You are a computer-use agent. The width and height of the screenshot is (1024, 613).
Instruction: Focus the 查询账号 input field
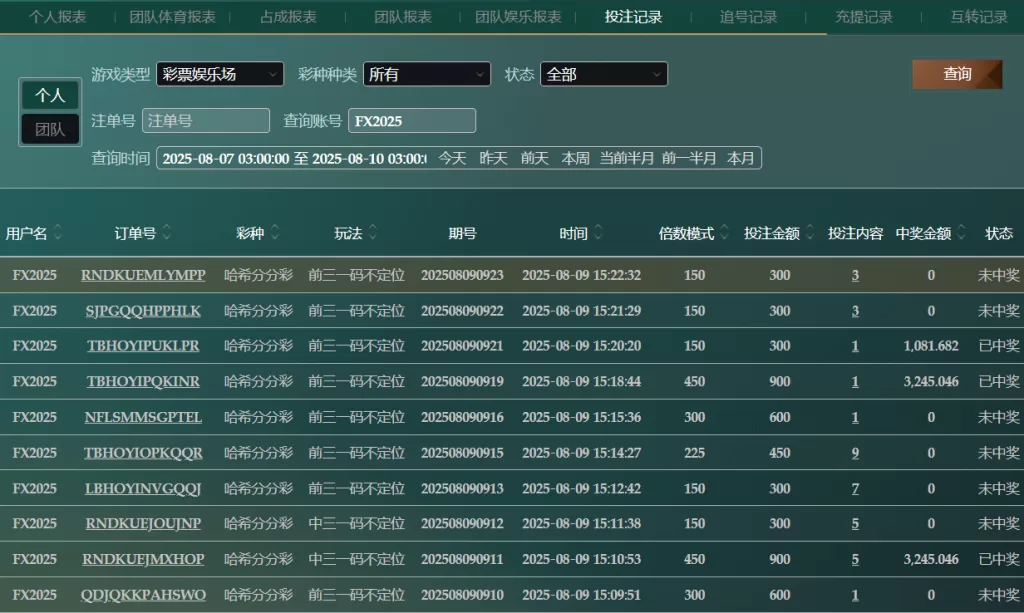point(412,121)
